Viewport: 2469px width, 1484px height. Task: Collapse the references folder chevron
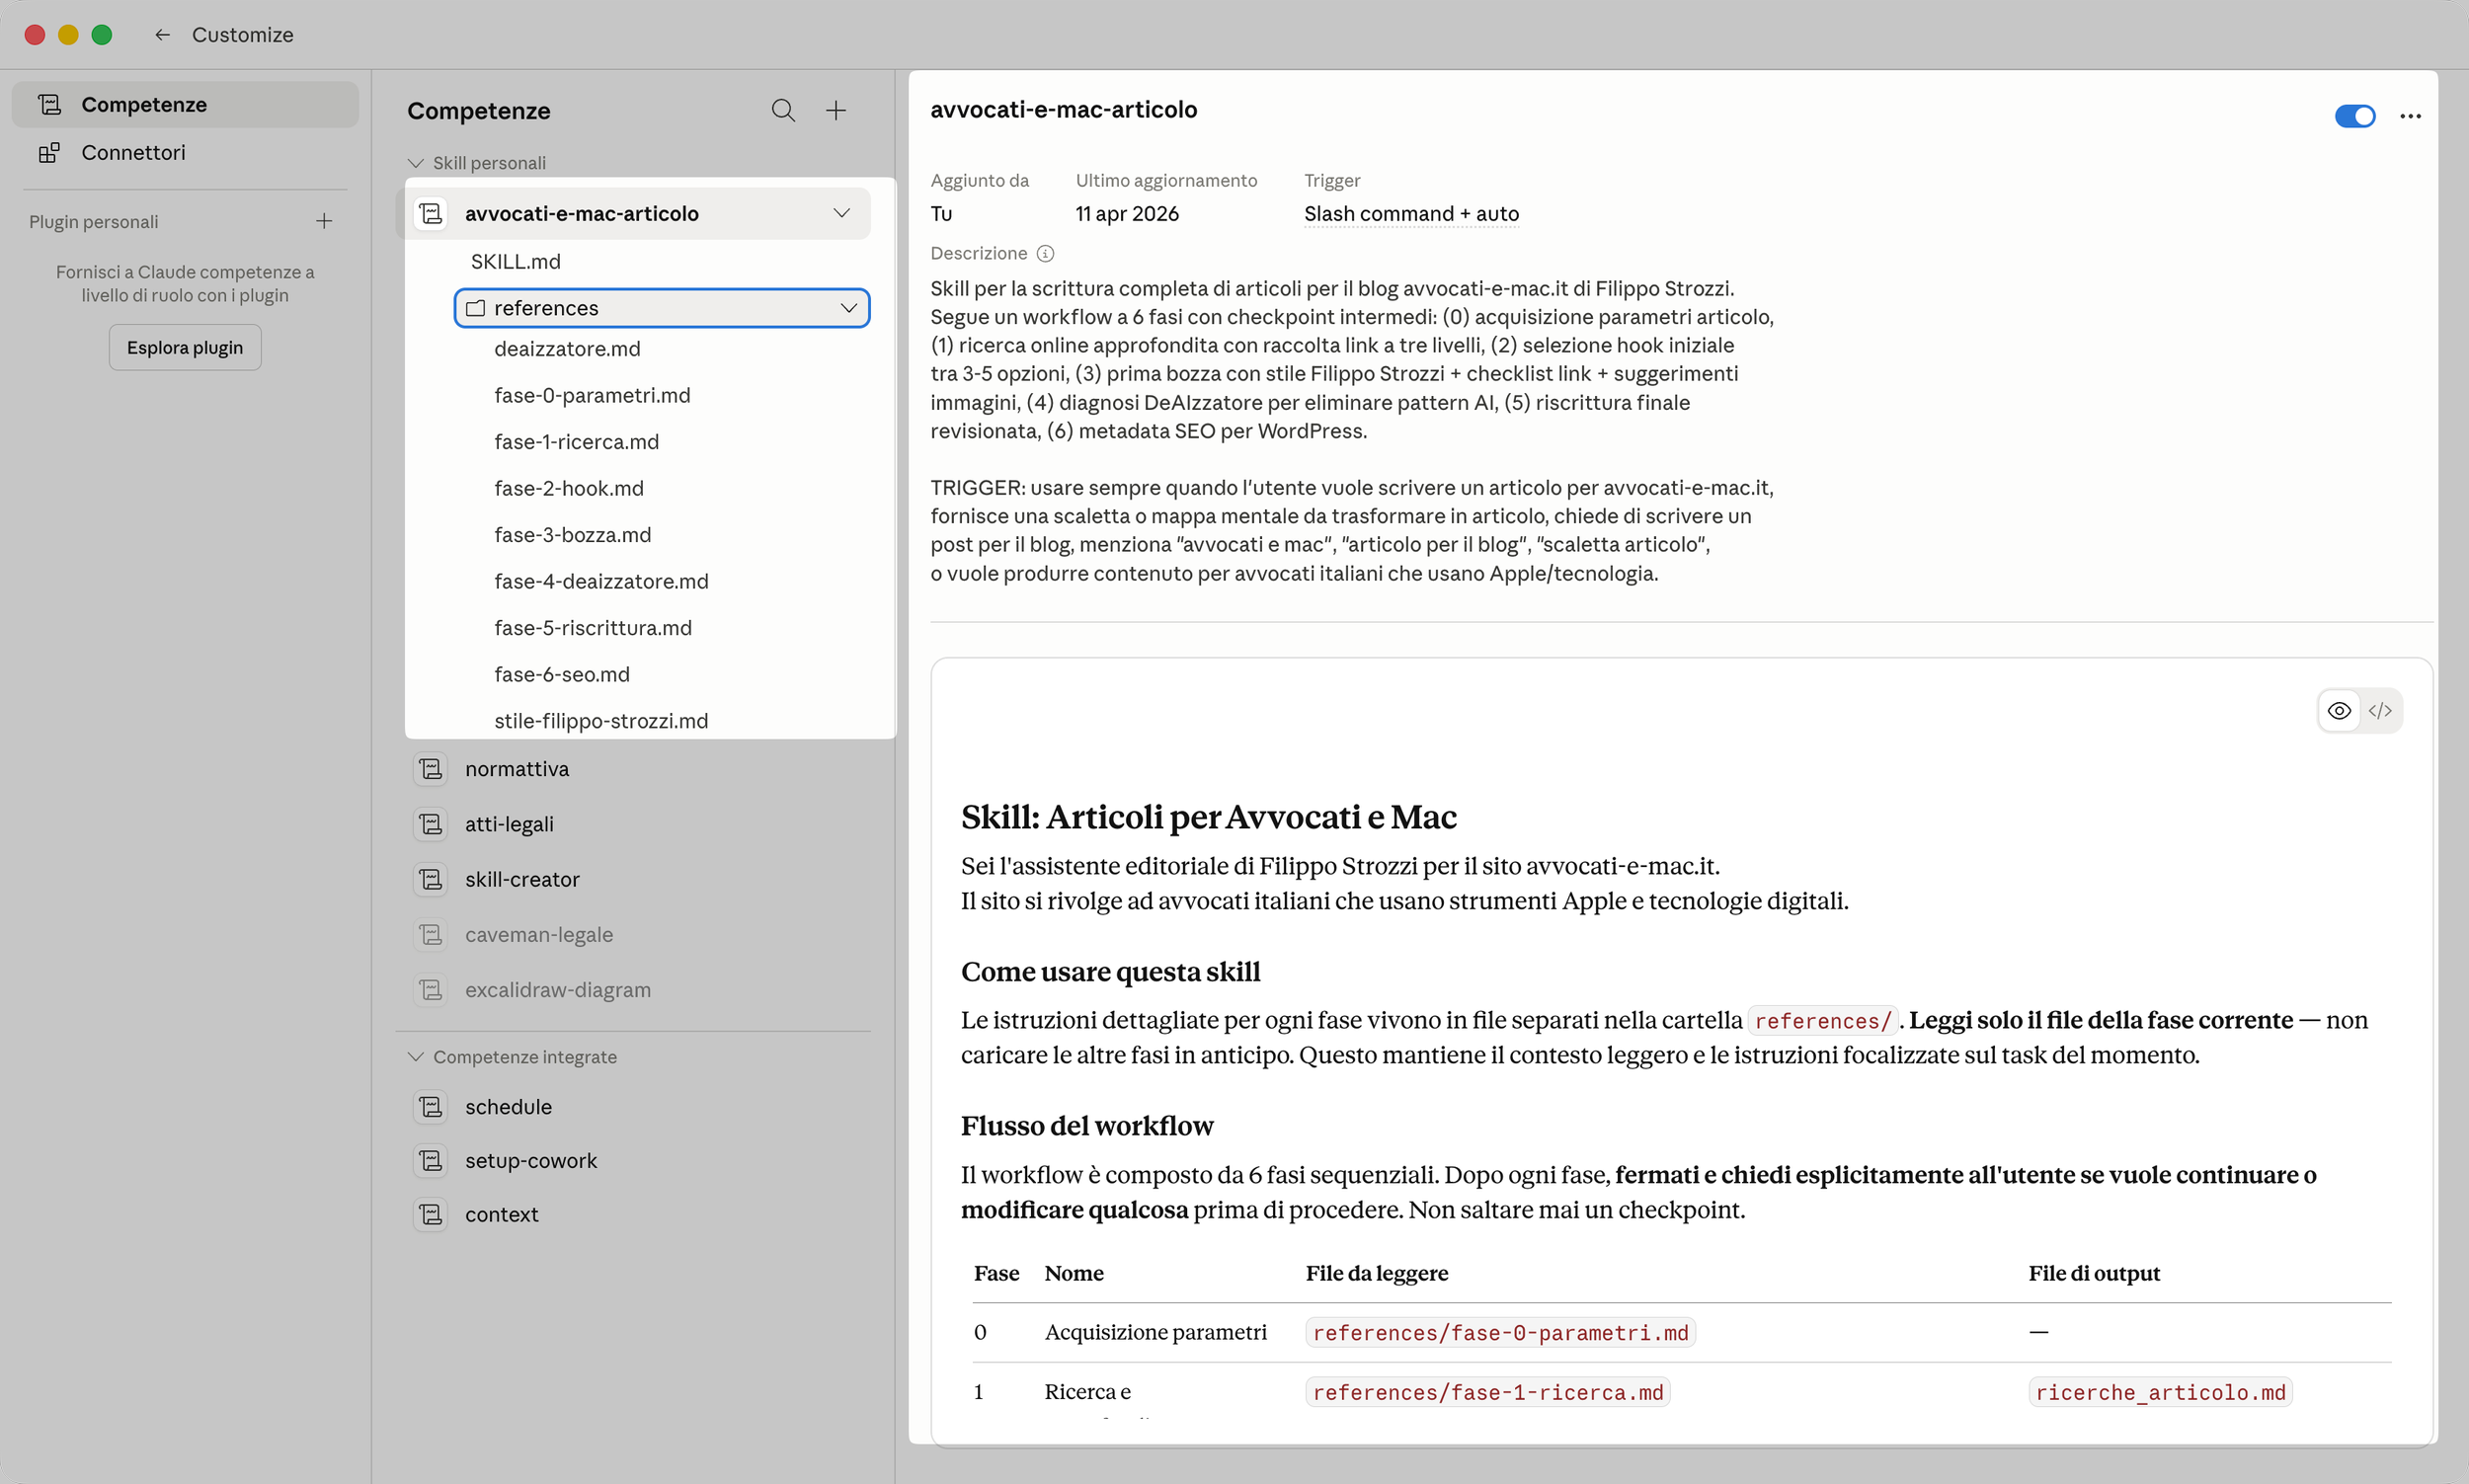coord(848,308)
